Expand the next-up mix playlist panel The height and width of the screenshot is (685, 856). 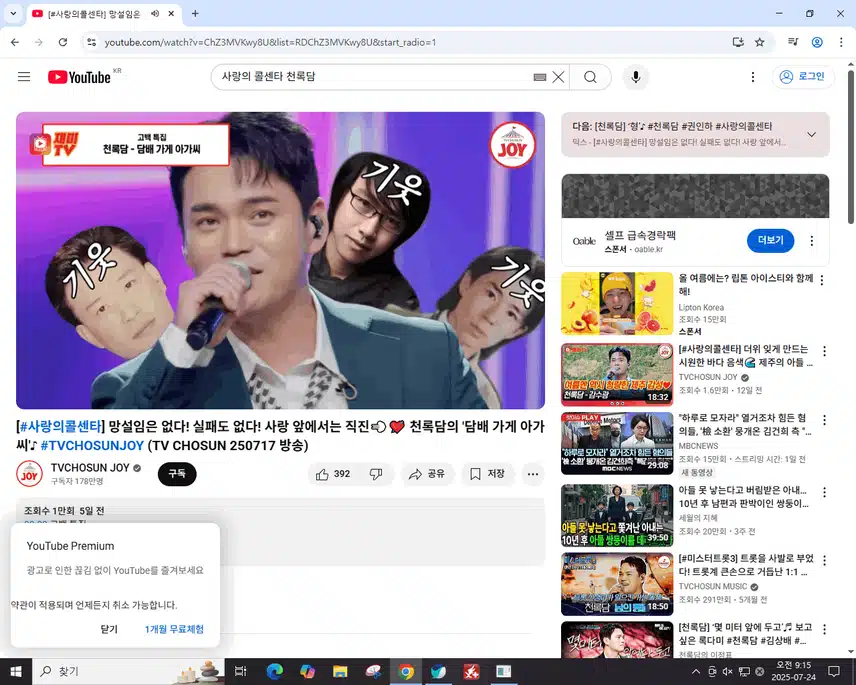coord(812,134)
